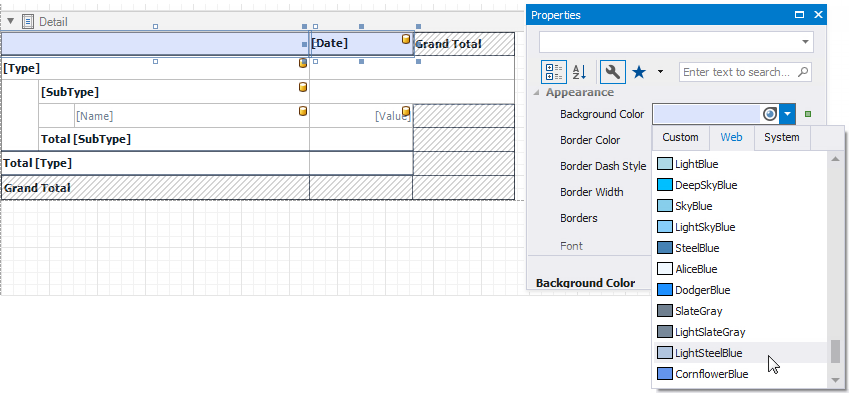Maximize the Properties panel
The width and height of the screenshot is (849, 393).
click(x=799, y=15)
